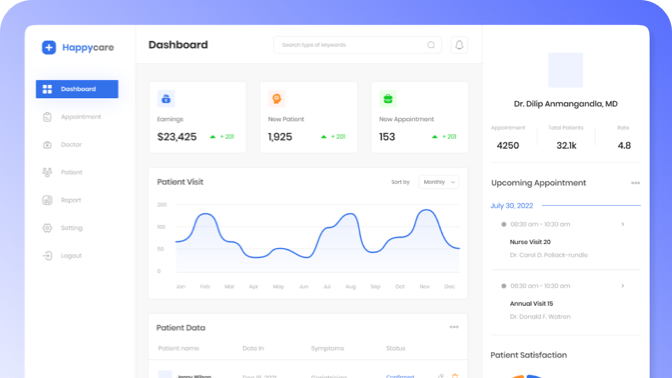Click the magnifier search icon
The image size is (672, 378).
[x=431, y=45]
